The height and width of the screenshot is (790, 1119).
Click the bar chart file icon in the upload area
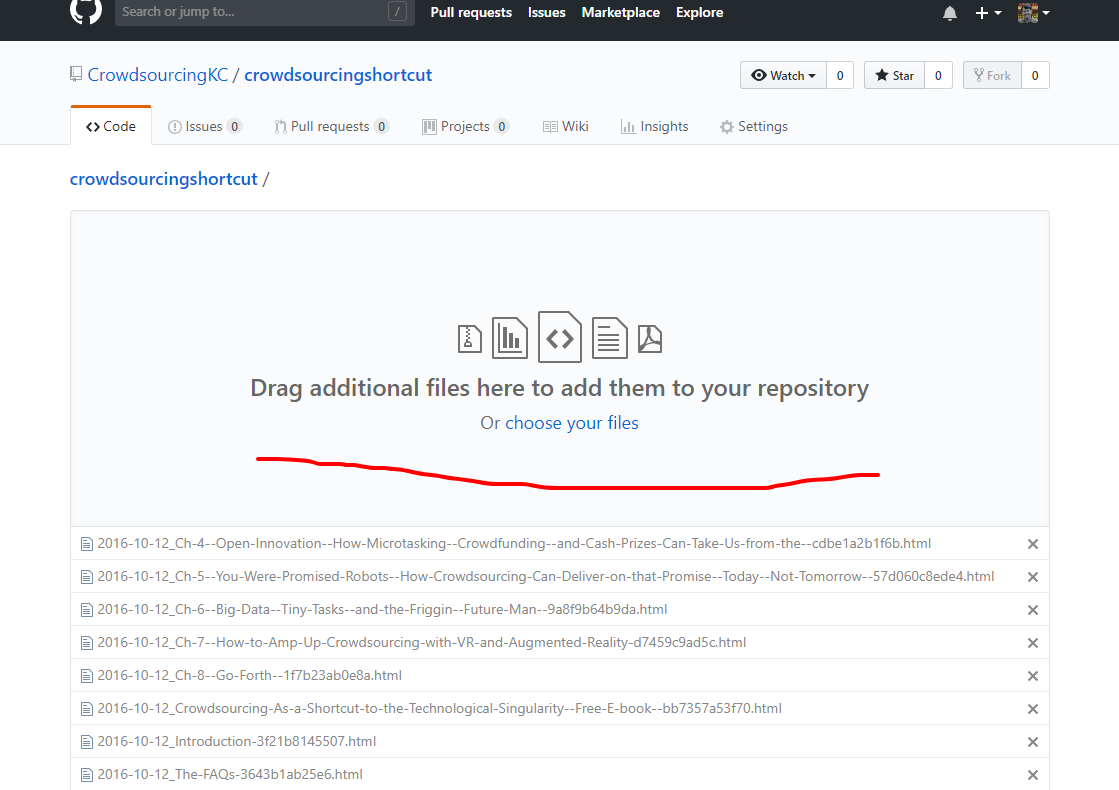point(509,337)
